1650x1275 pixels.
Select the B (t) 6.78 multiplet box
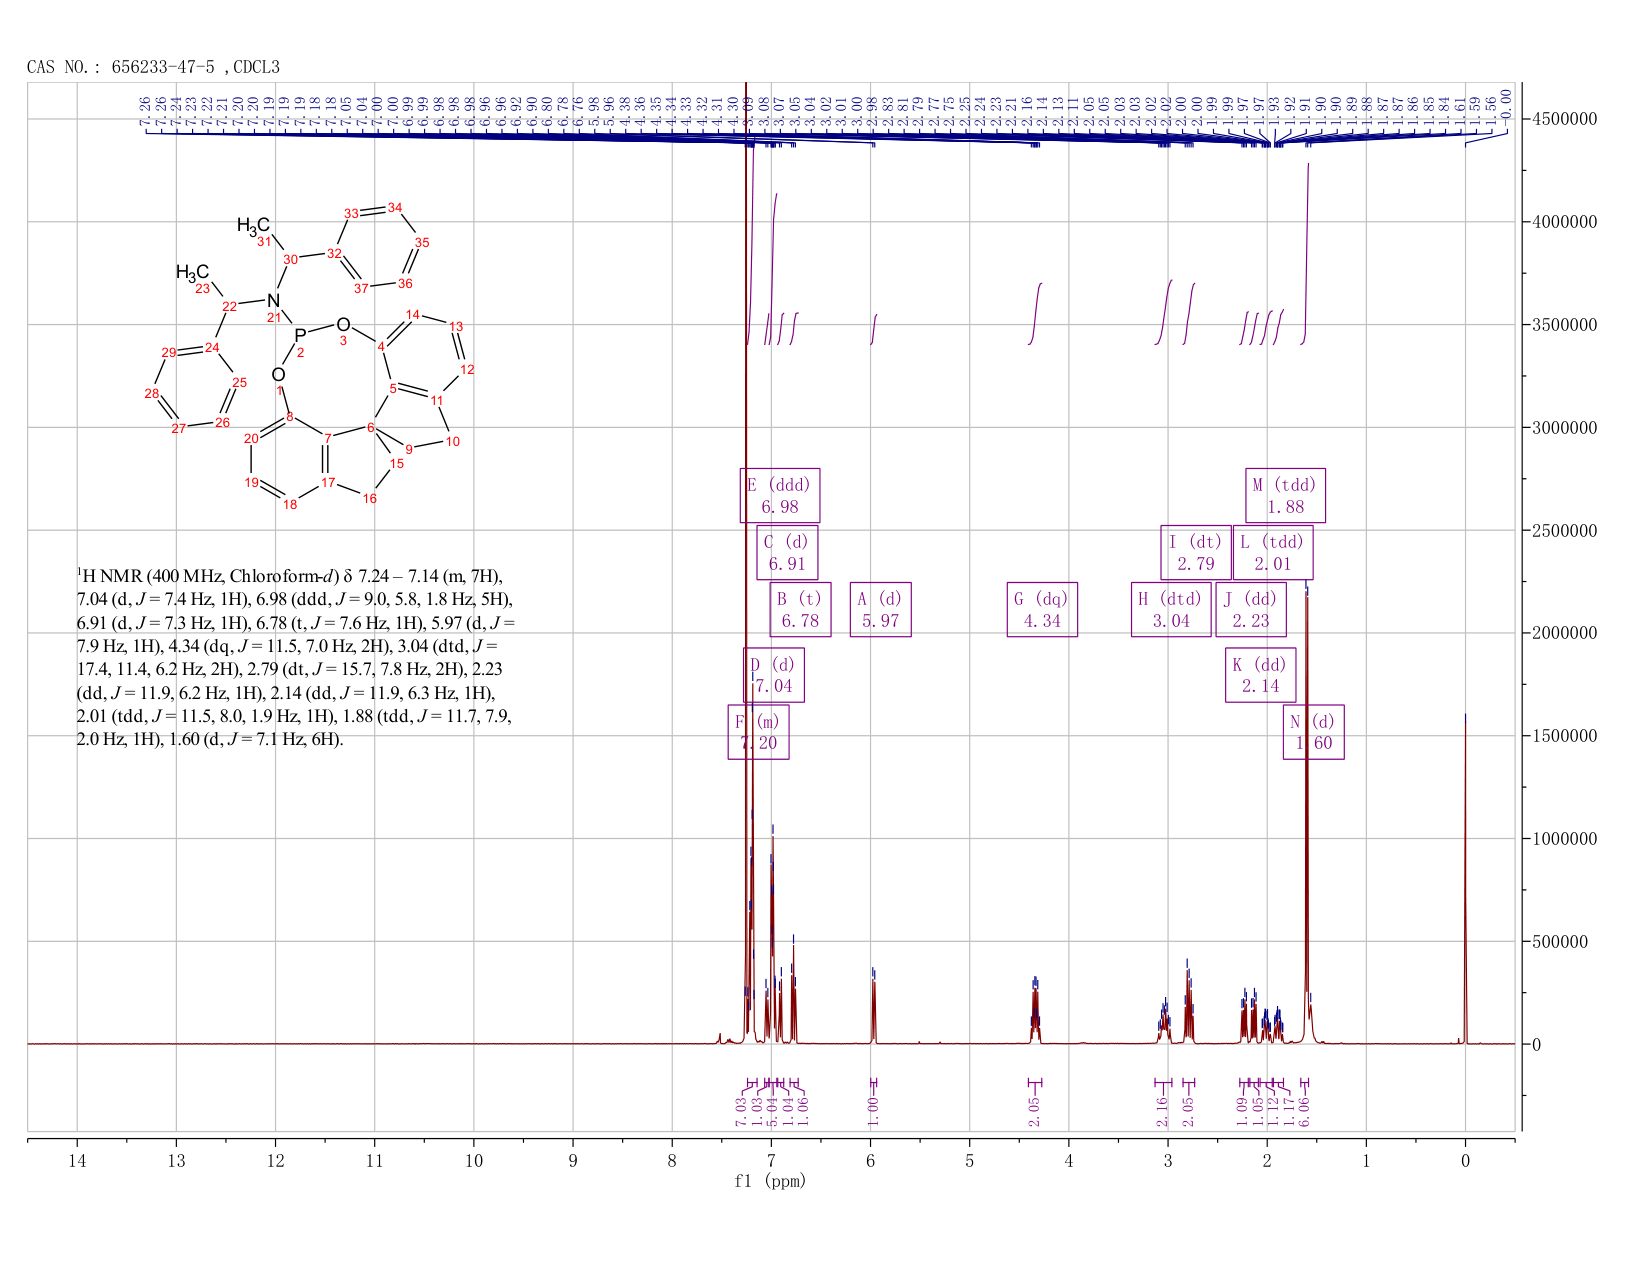[x=800, y=609]
